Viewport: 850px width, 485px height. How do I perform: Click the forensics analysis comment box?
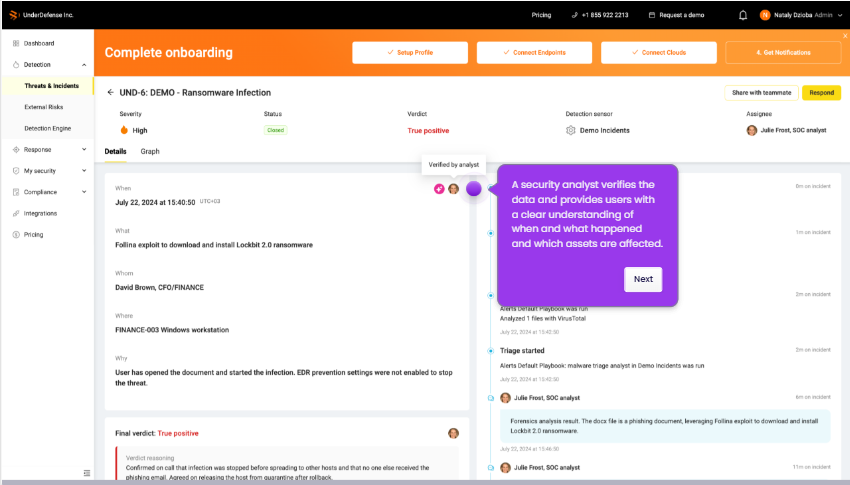pos(665,426)
